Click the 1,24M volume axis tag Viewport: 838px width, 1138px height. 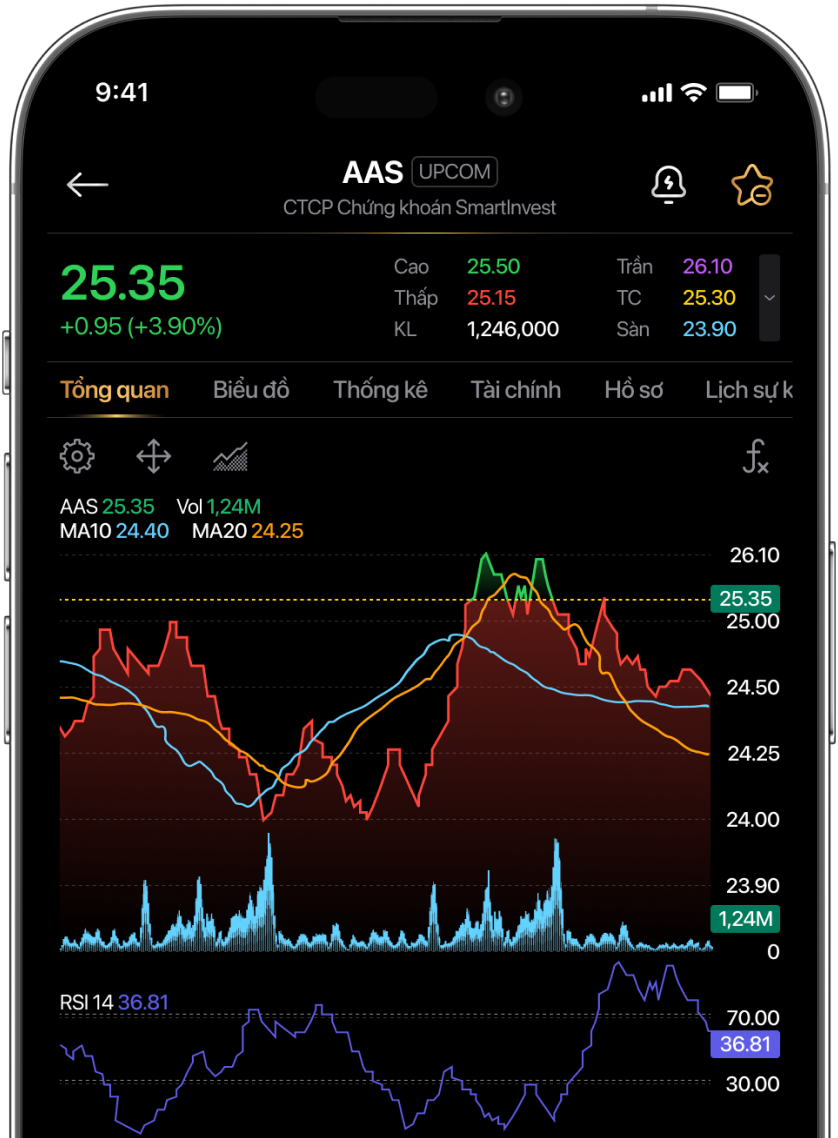tap(745, 919)
